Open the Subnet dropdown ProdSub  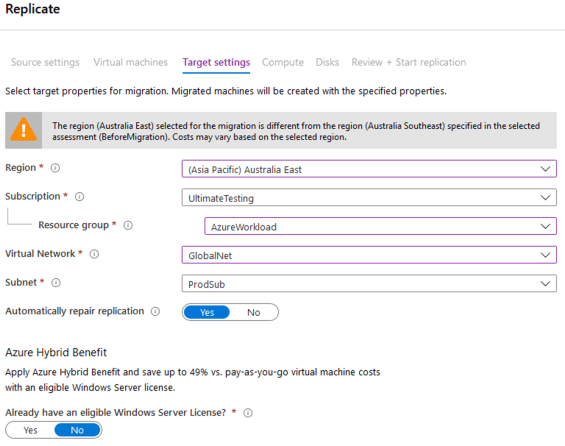369,284
